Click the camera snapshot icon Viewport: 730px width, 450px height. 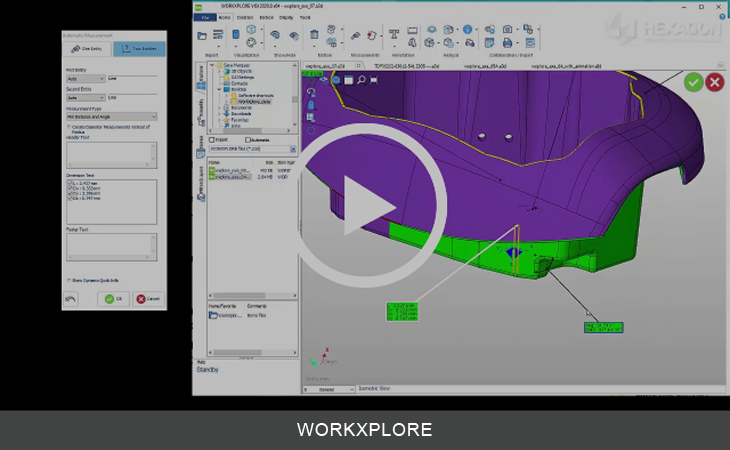pos(507,29)
